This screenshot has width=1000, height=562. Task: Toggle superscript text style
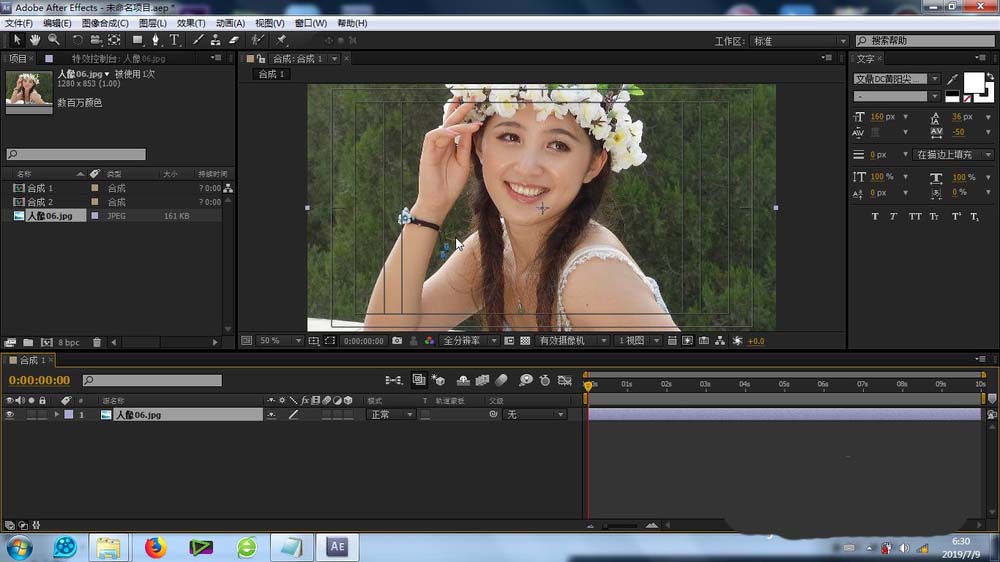click(956, 217)
